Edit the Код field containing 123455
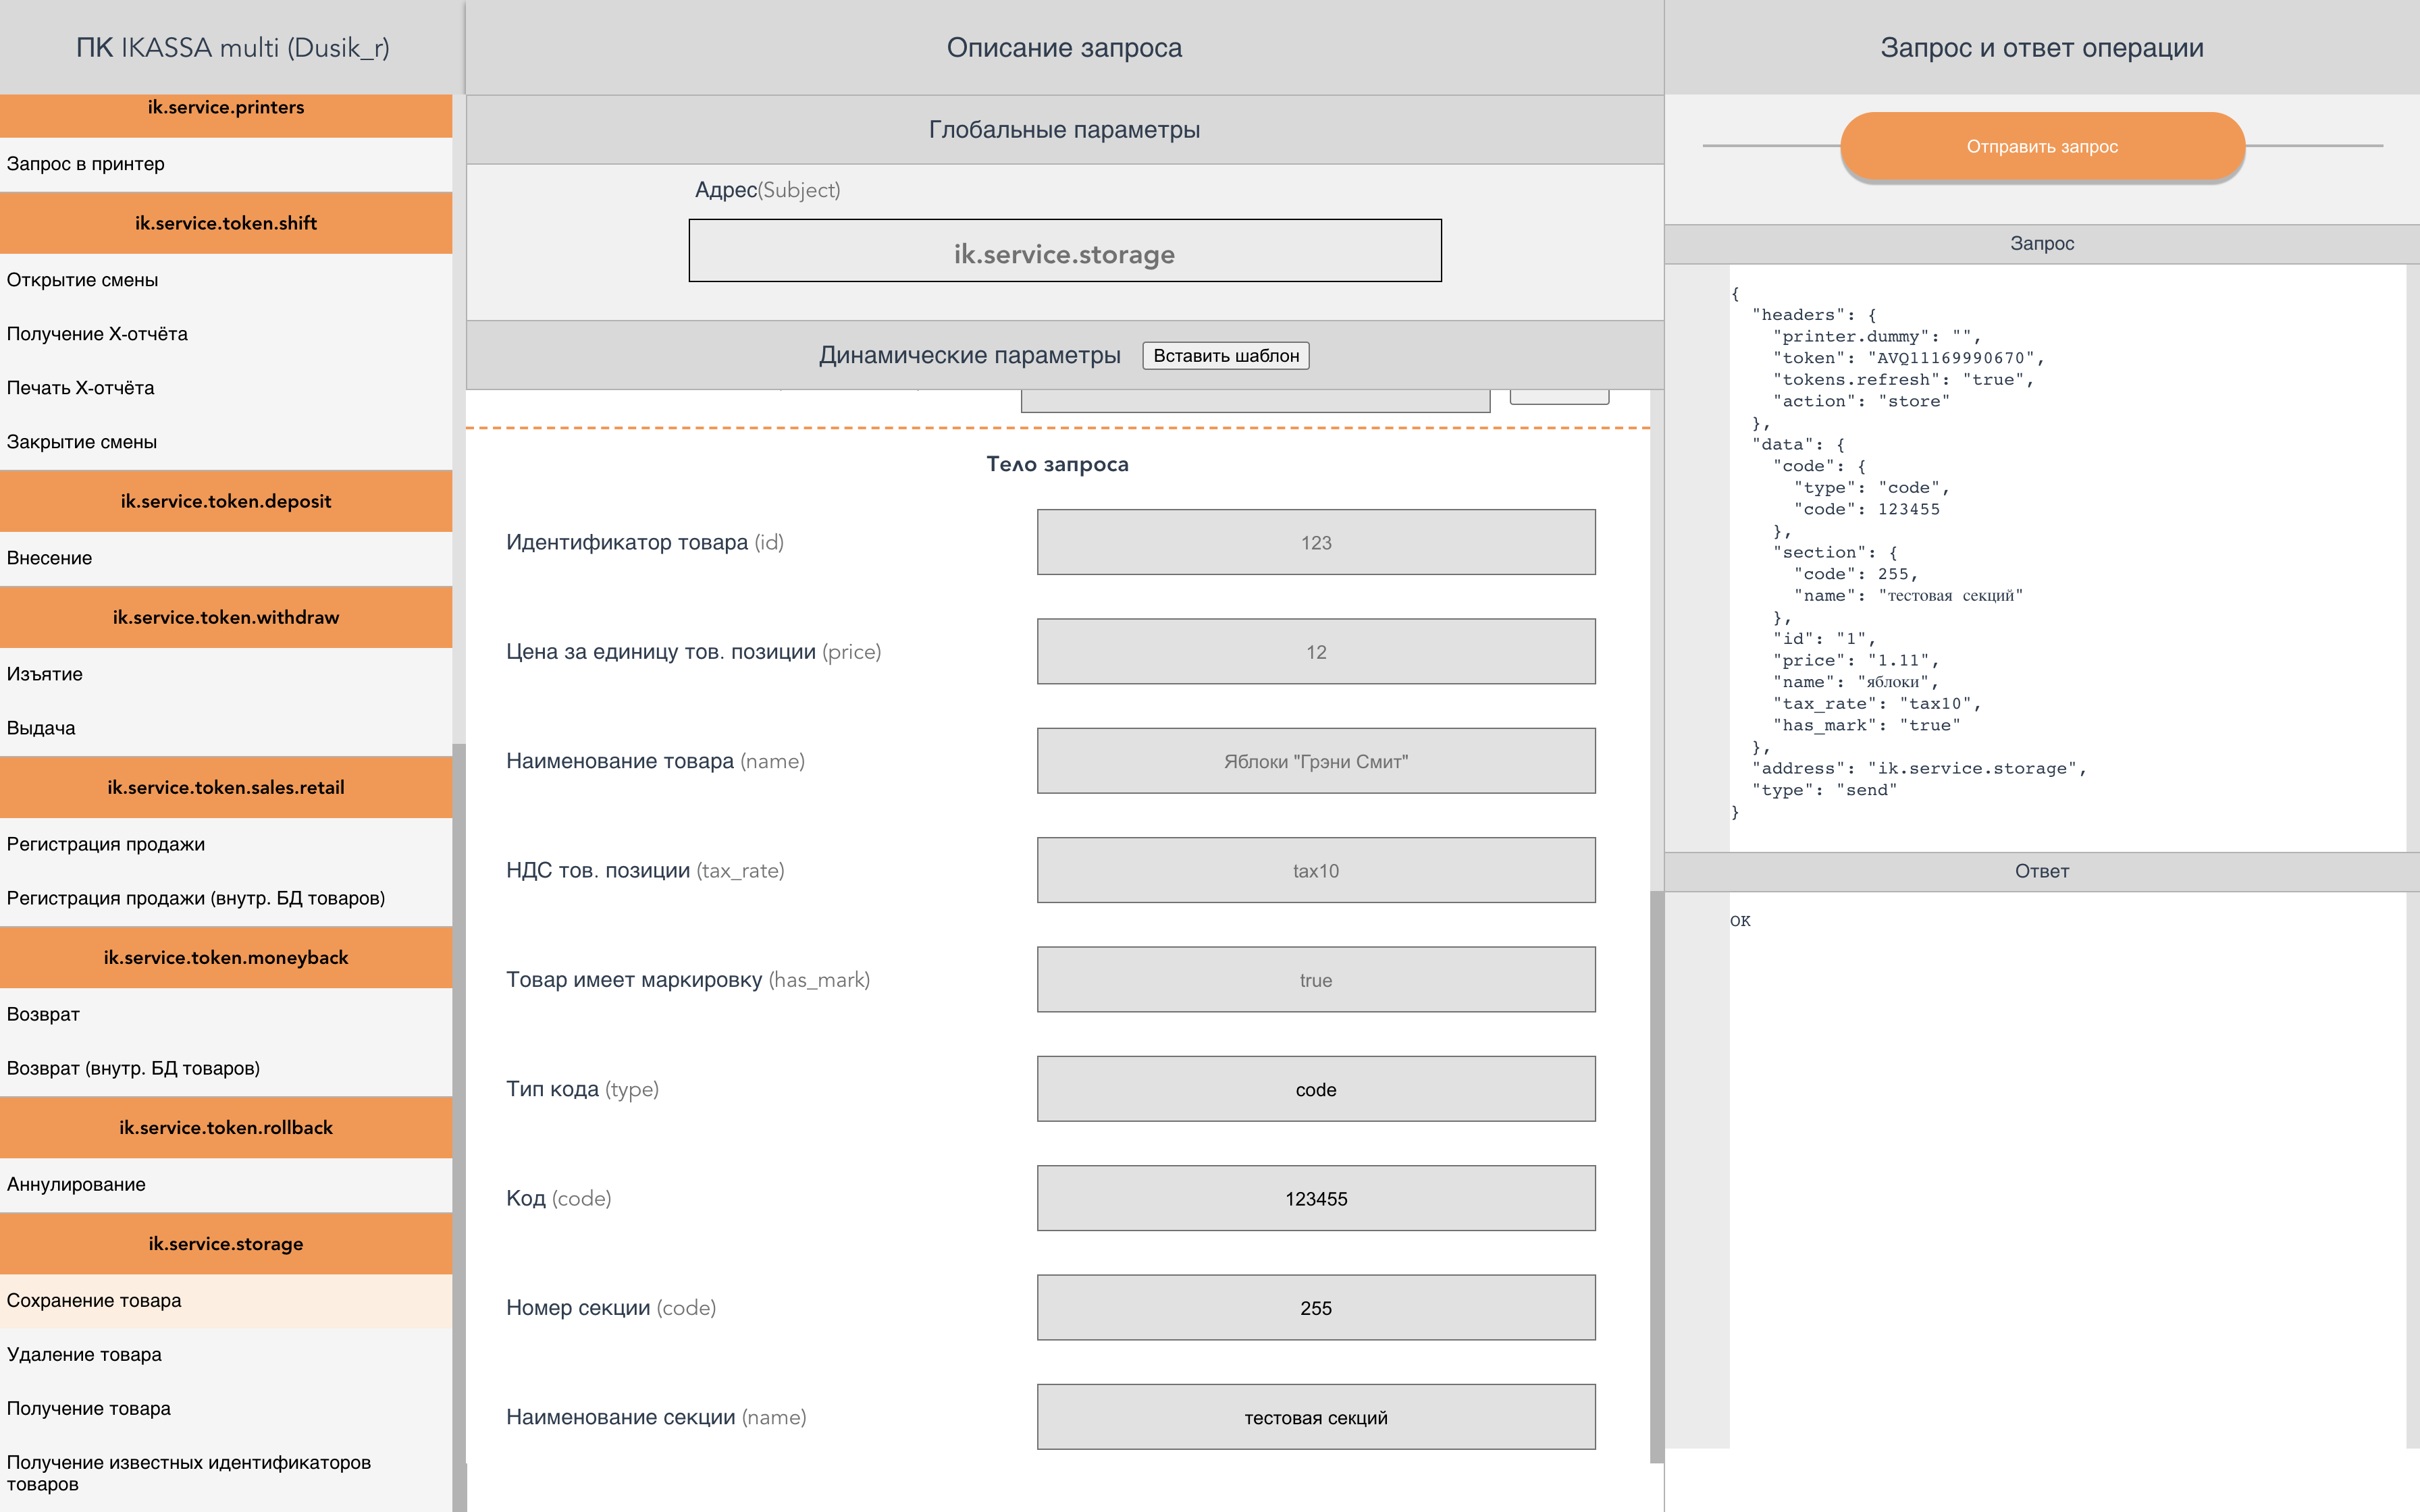 (x=1315, y=1198)
